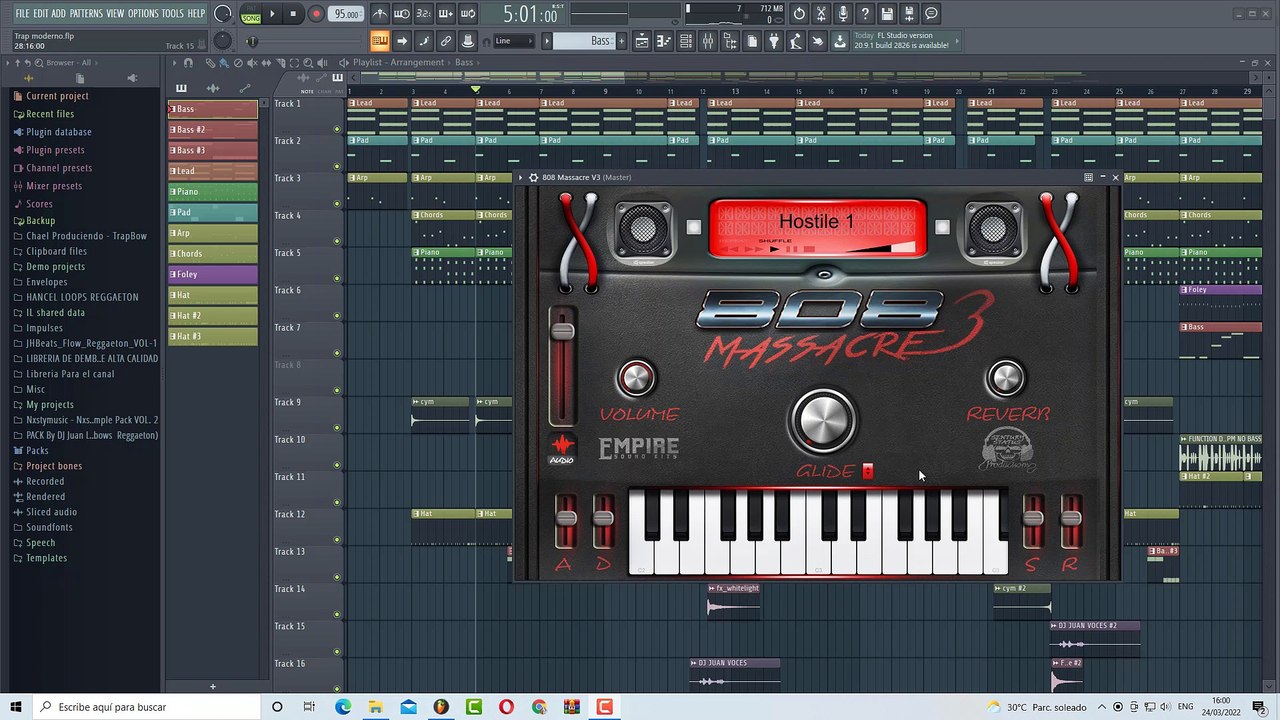The height and width of the screenshot is (720, 1280).
Task: Click the blend recording overdub icon
Action: click(446, 14)
